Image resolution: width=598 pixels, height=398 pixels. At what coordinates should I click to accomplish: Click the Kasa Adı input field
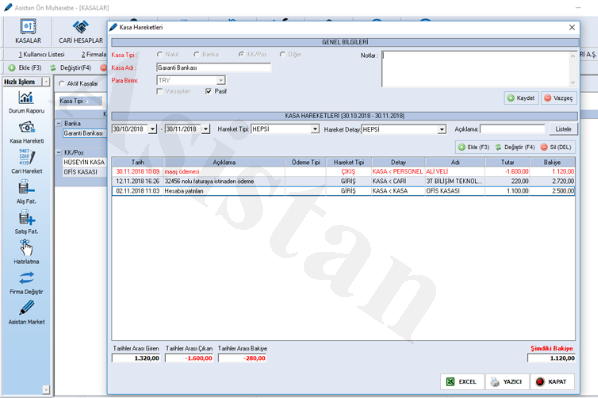[214, 68]
